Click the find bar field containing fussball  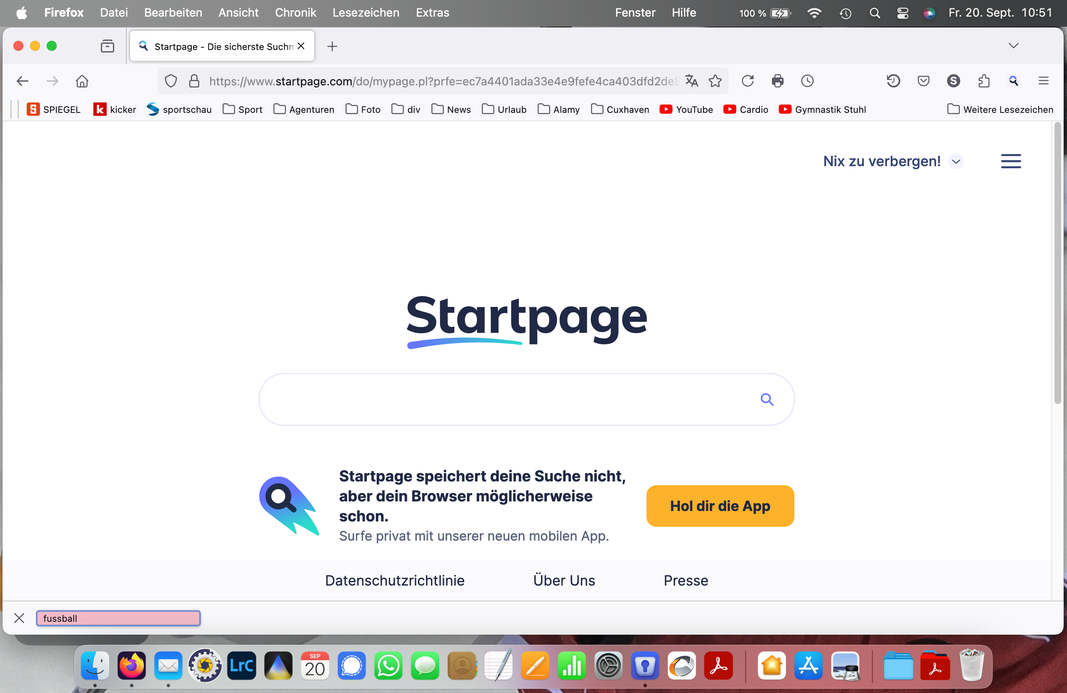pos(118,618)
